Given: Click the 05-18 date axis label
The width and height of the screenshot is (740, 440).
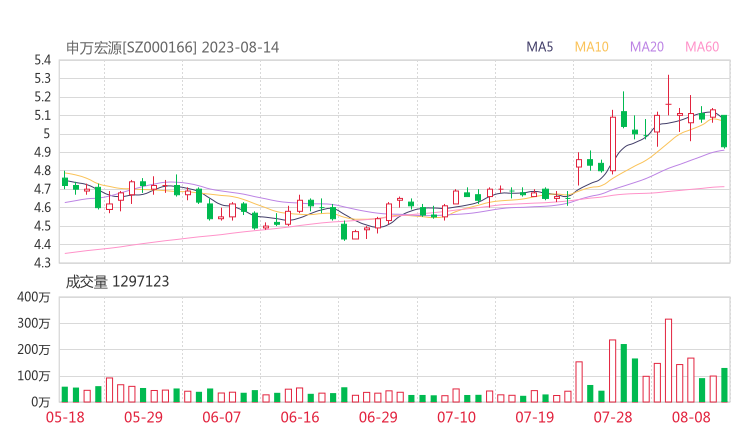Looking at the screenshot, I should 65,417.
